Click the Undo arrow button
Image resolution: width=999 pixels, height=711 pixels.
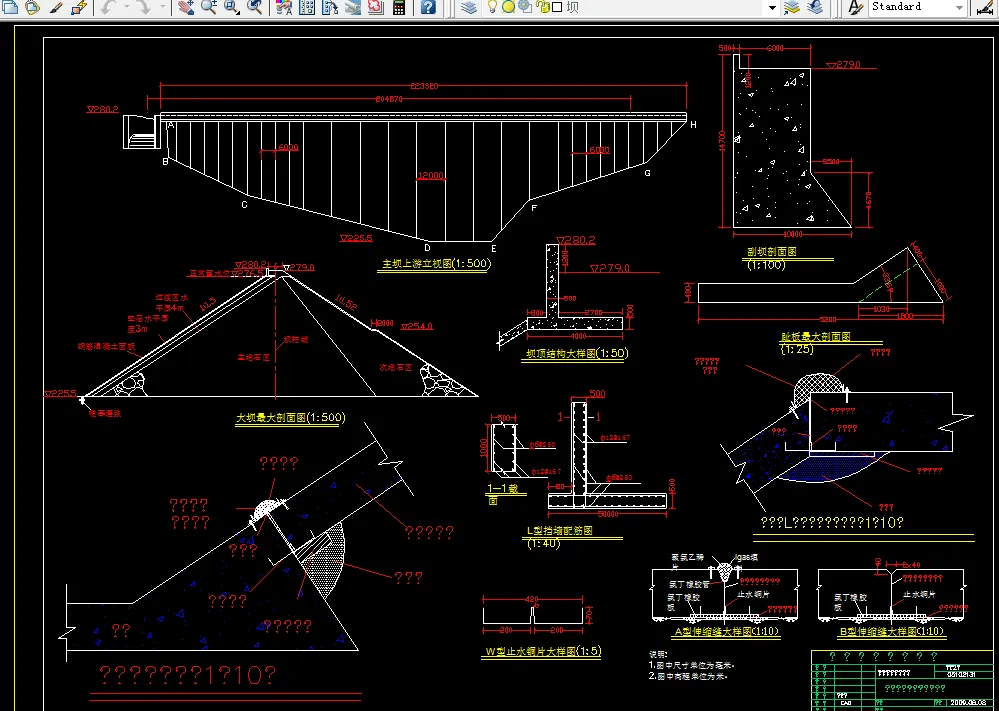point(108,7)
